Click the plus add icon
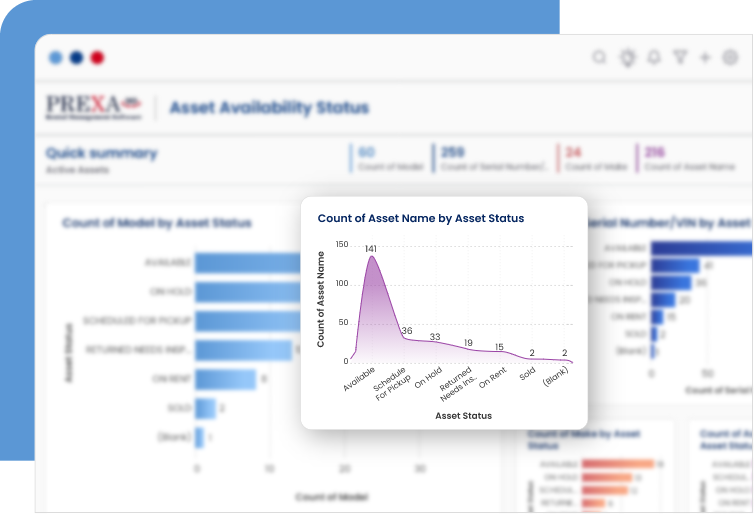This screenshot has height=514, width=754. point(705,58)
